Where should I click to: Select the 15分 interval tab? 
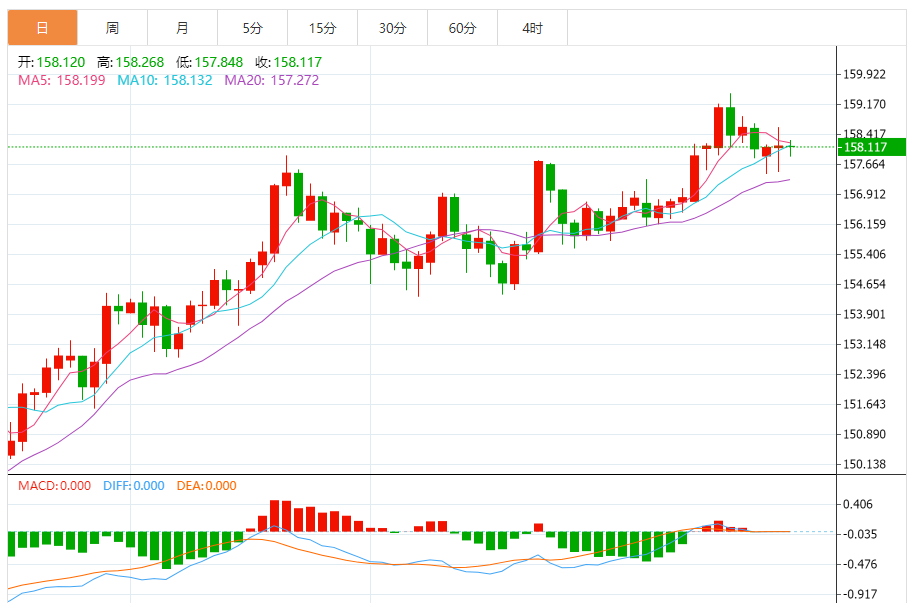click(x=322, y=28)
